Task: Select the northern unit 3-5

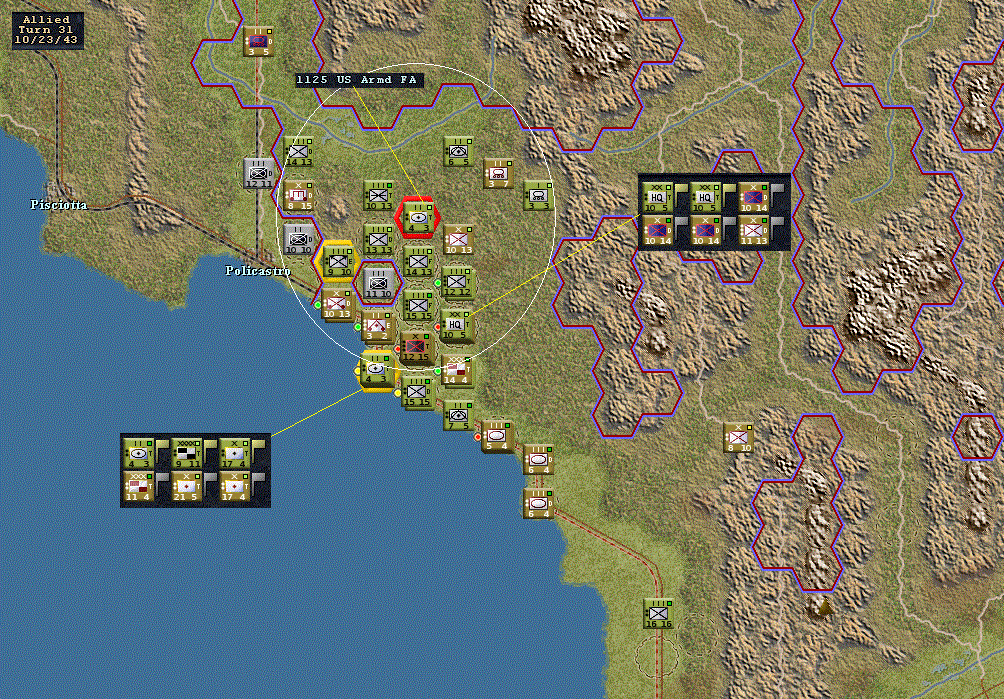Action: point(258,41)
